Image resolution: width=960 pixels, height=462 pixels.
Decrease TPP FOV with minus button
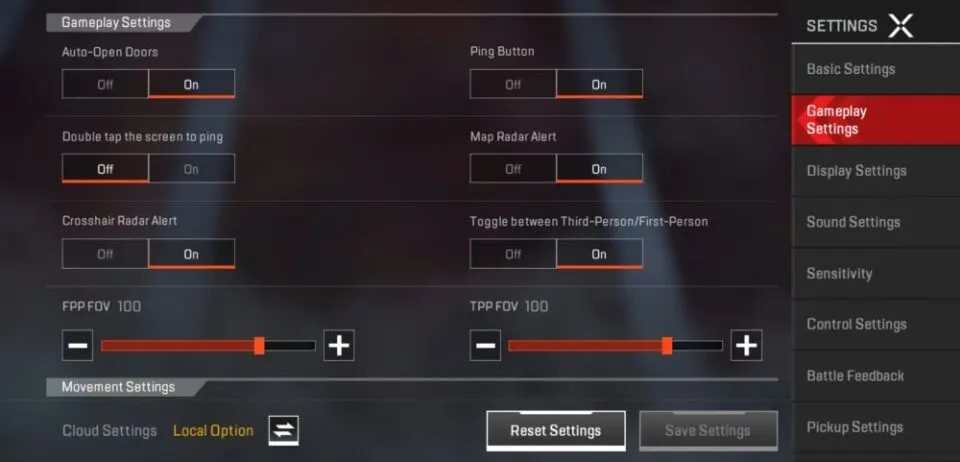click(486, 345)
